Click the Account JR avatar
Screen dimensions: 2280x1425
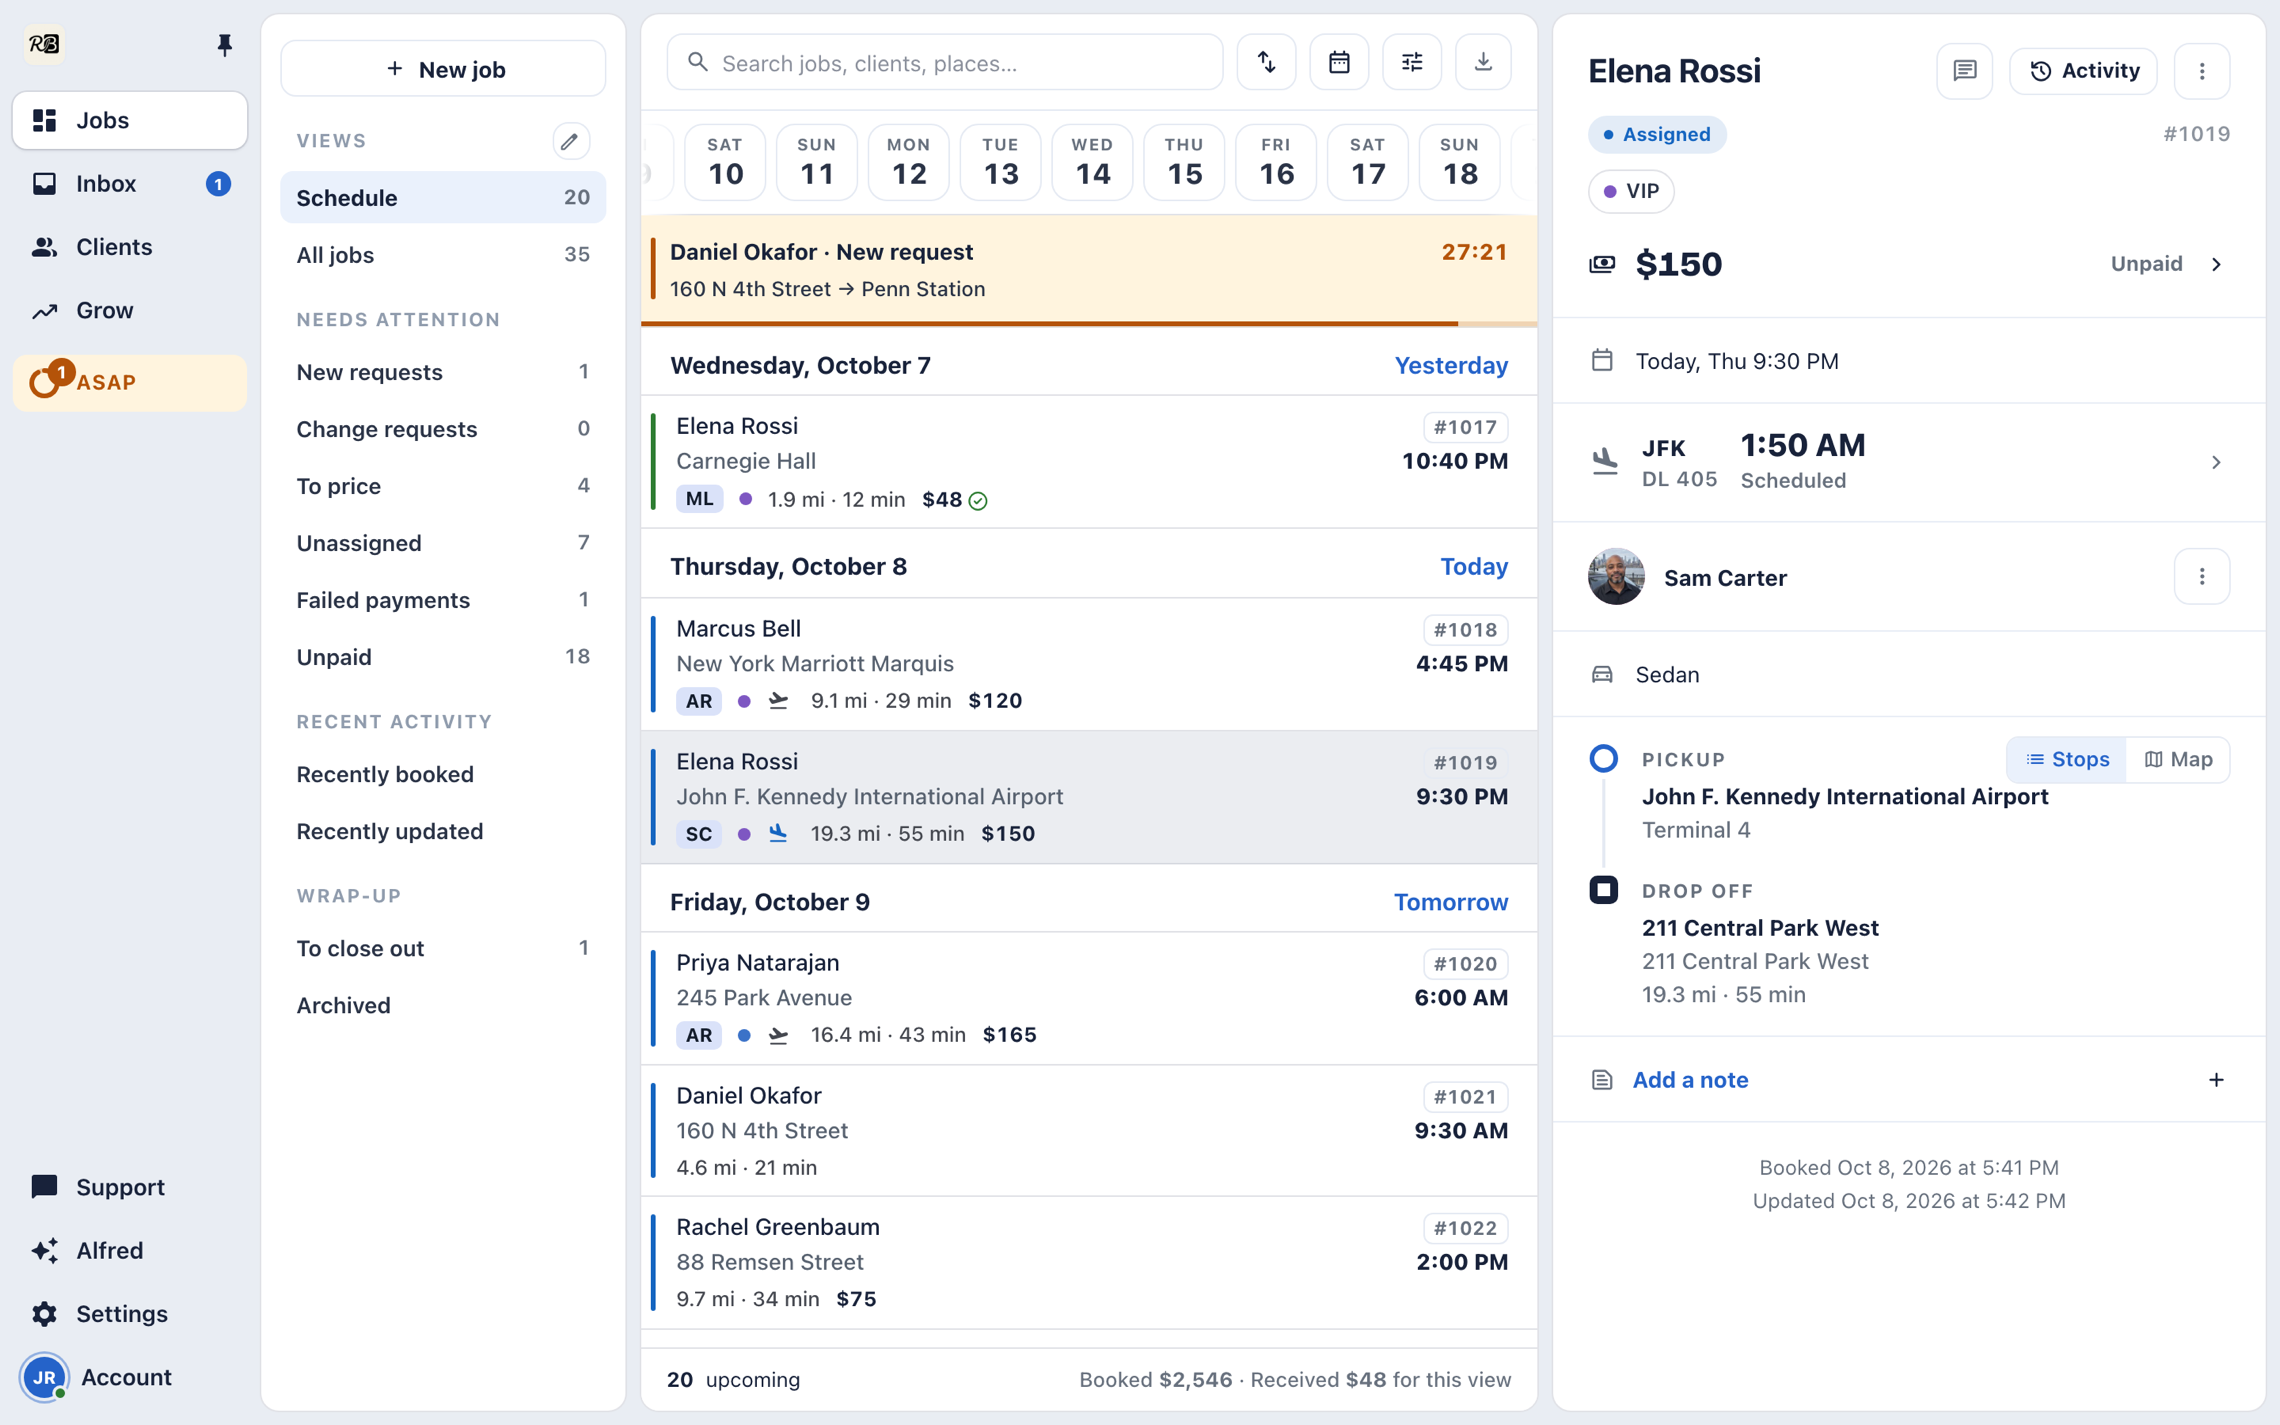[44, 1377]
